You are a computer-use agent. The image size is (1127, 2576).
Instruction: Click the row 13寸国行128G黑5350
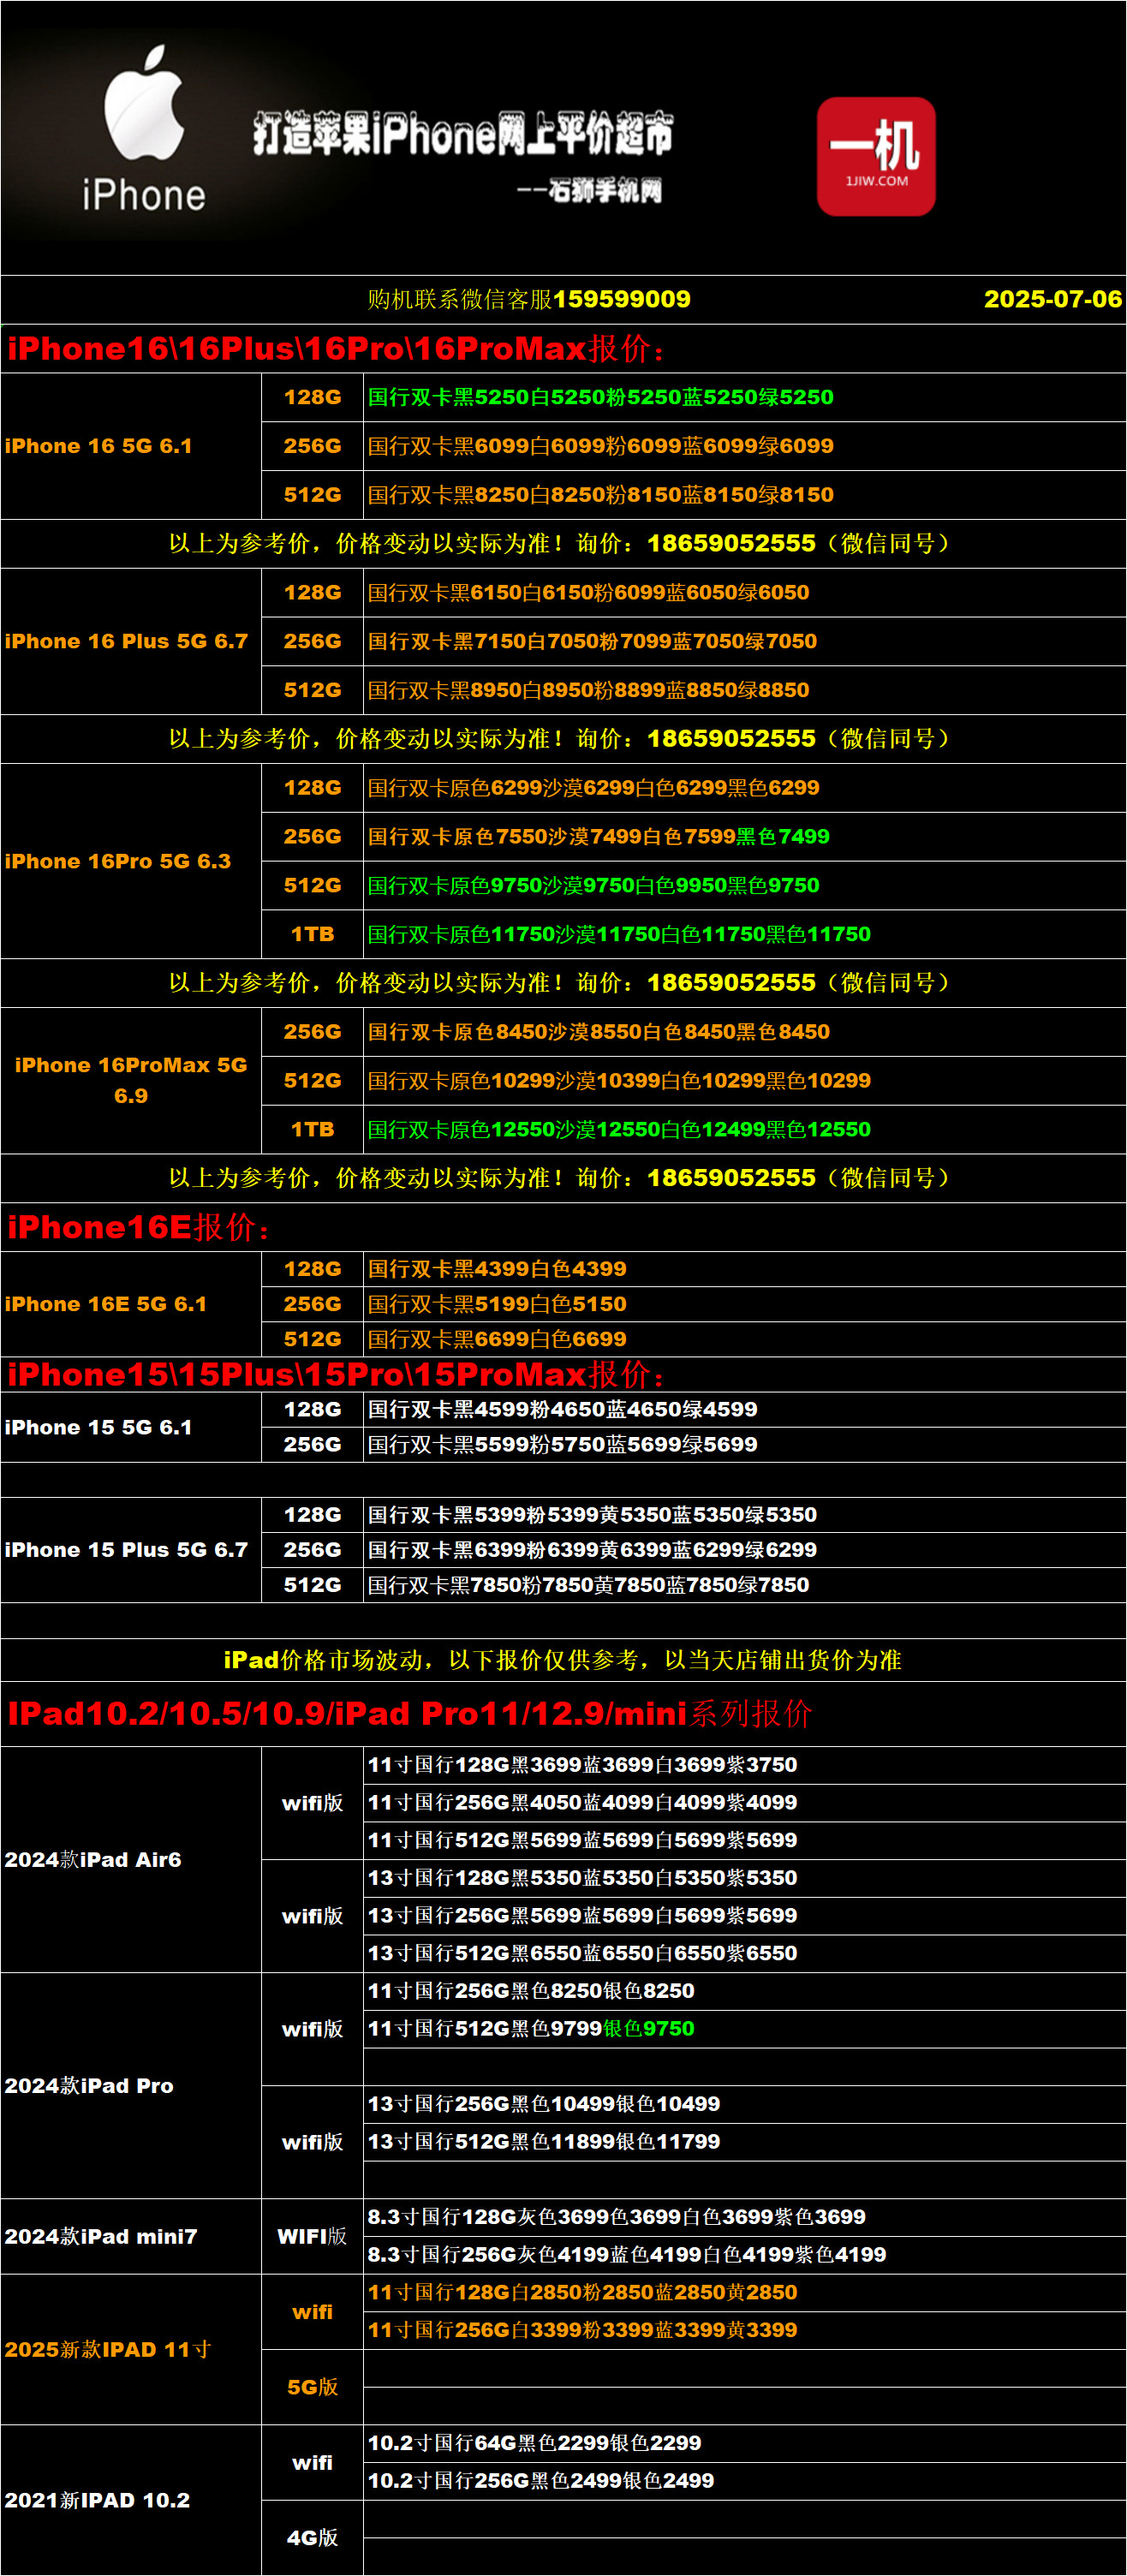coord(745,1878)
